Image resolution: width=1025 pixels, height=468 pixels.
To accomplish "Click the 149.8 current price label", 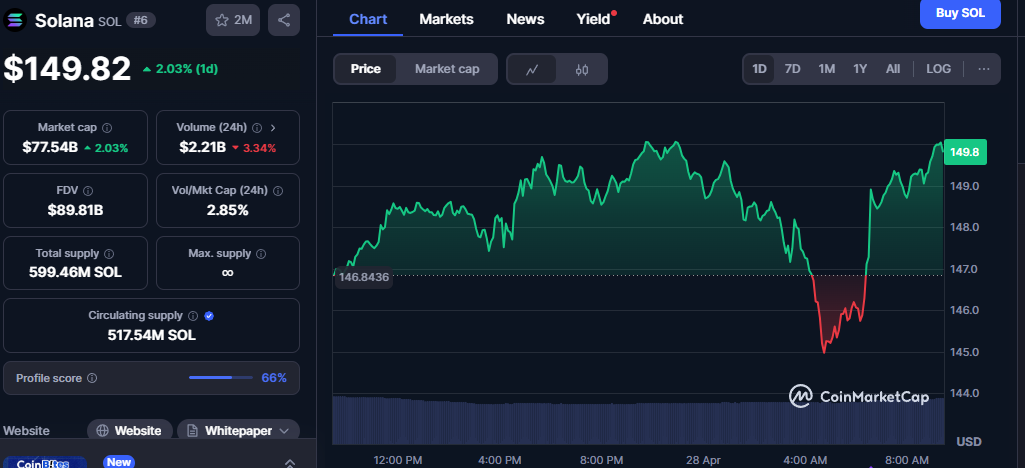I will (x=965, y=152).
